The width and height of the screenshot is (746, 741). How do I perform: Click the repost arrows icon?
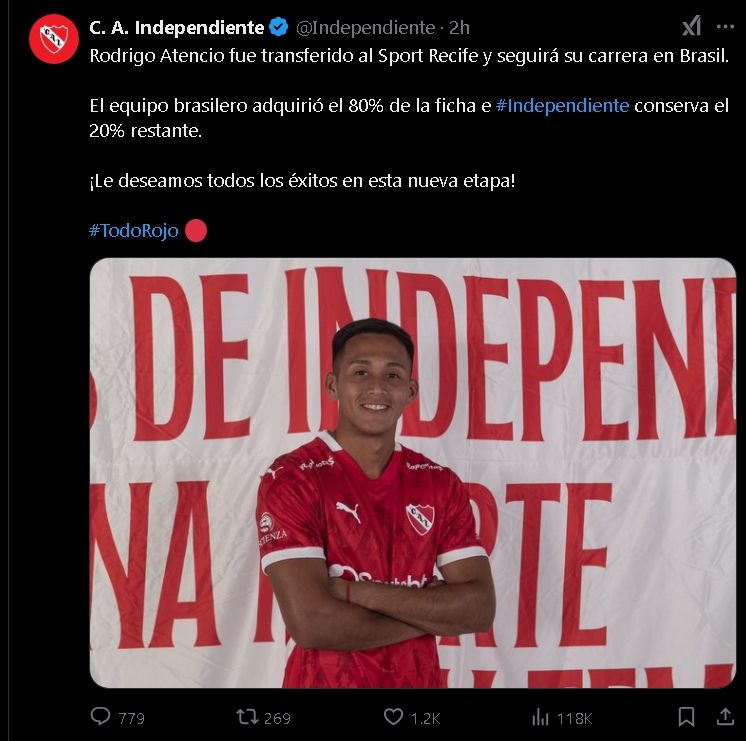pyautogui.click(x=247, y=716)
